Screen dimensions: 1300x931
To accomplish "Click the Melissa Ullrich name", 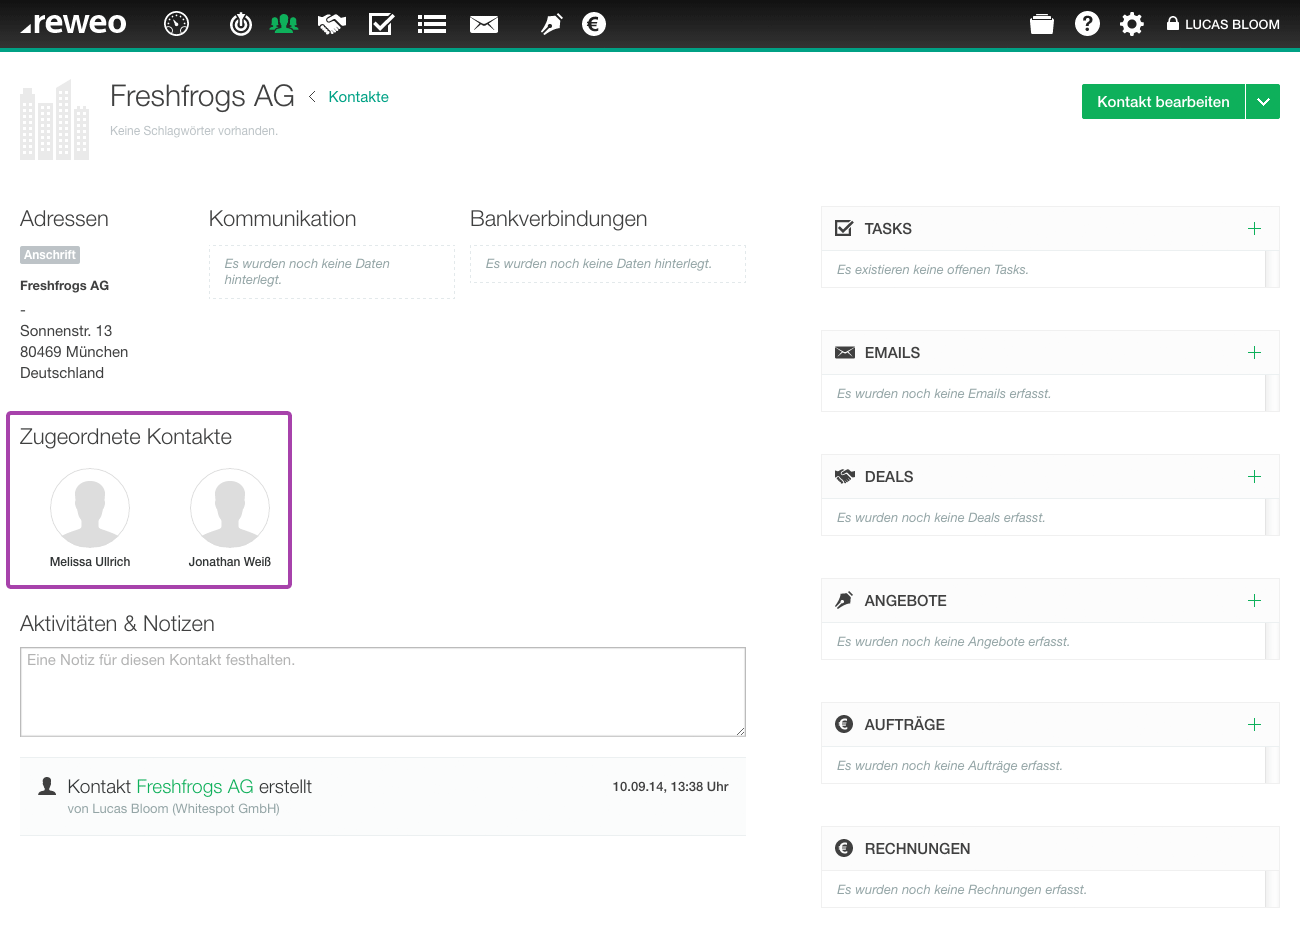I will click(90, 562).
